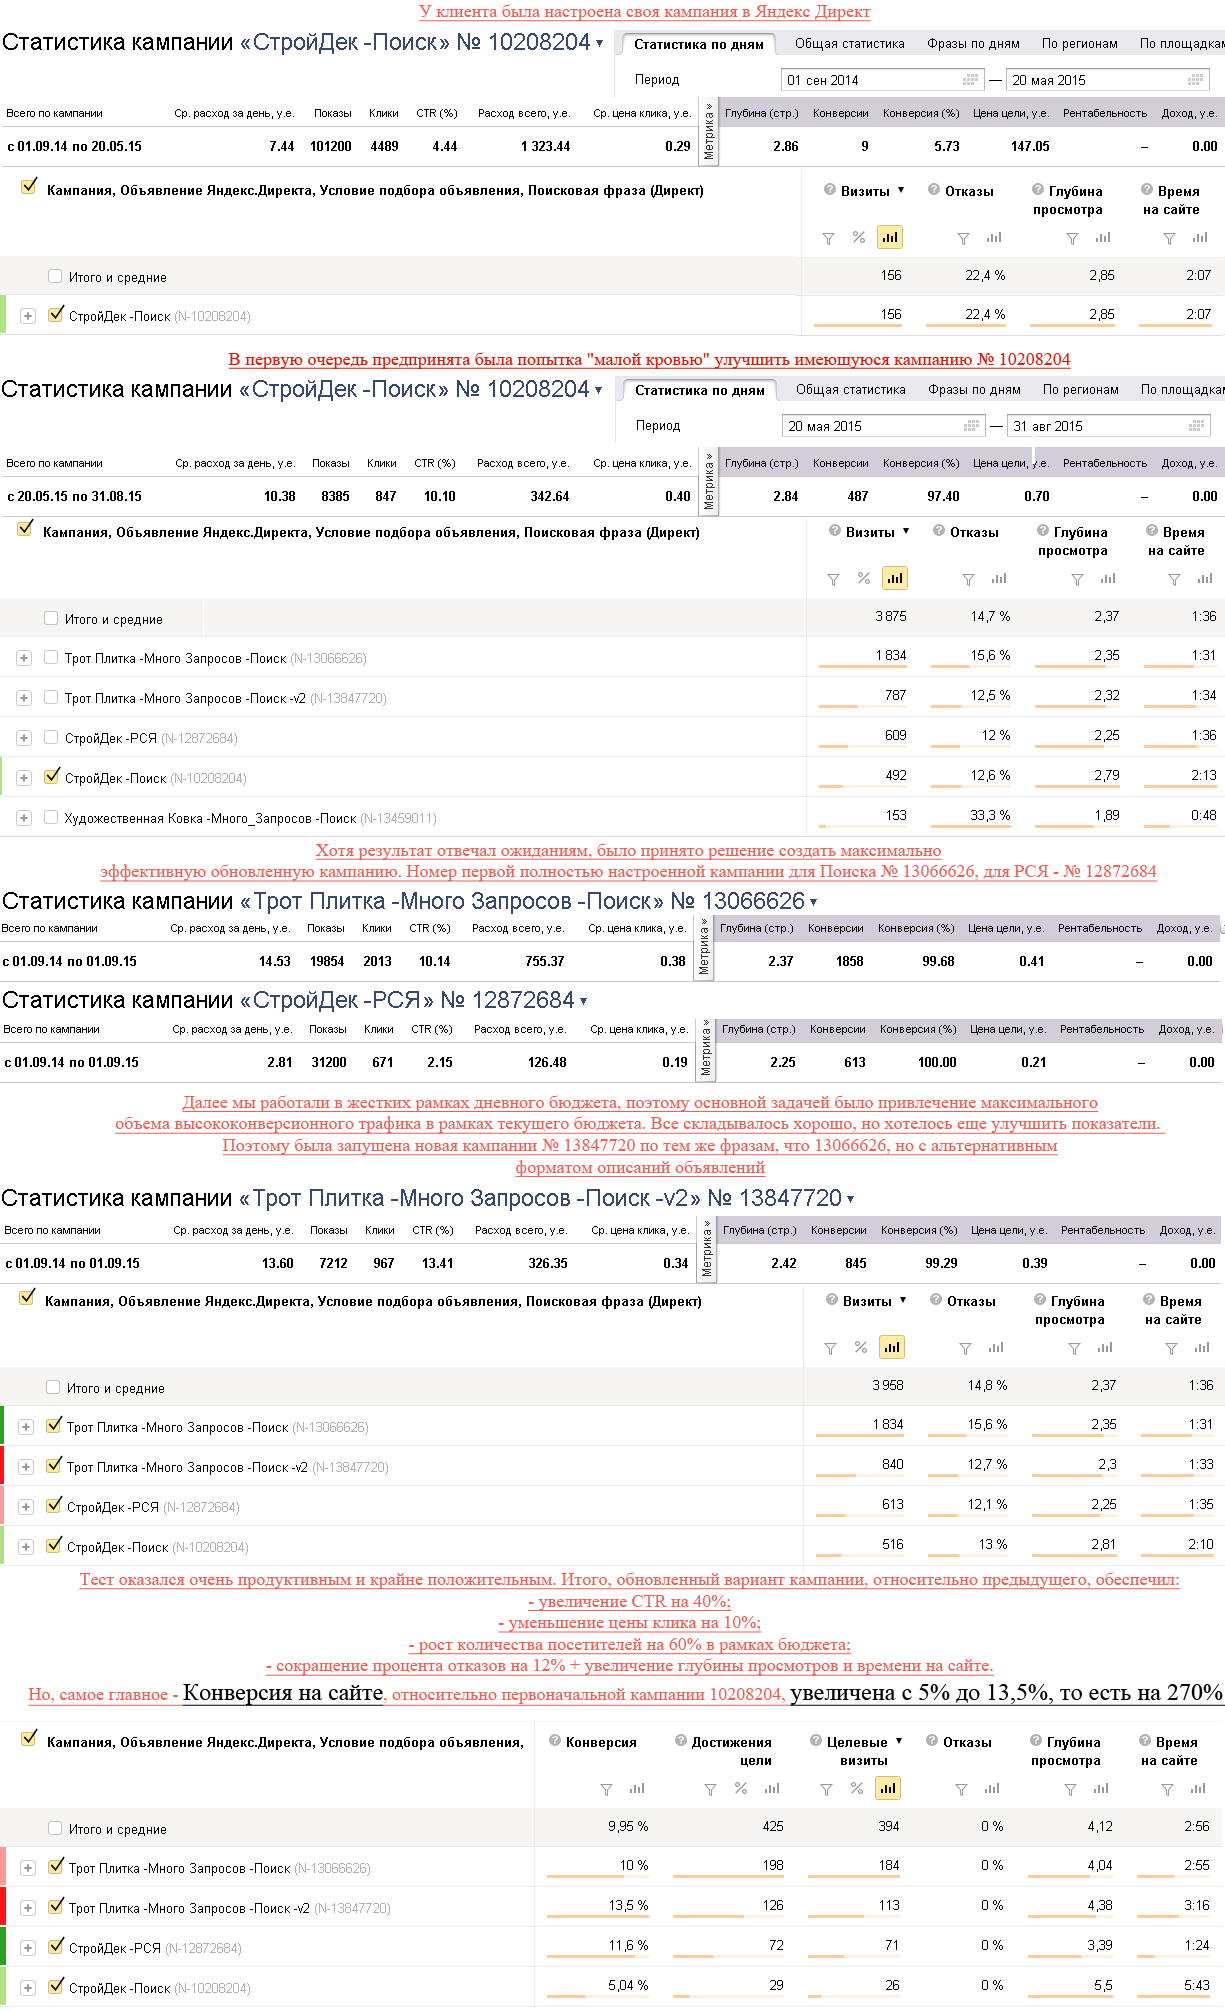The width and height of the screenshot is (1225, 2011).
Task: Open Общая статистика tab above the 01 сен 2014 period
Action: 850,43
